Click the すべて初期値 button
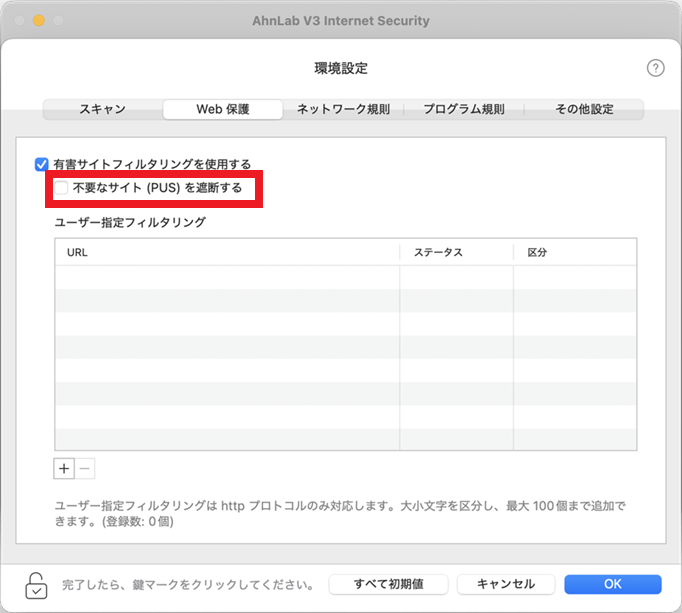The height and width of the screenshot is (613, 682). (x=388, y=584)
